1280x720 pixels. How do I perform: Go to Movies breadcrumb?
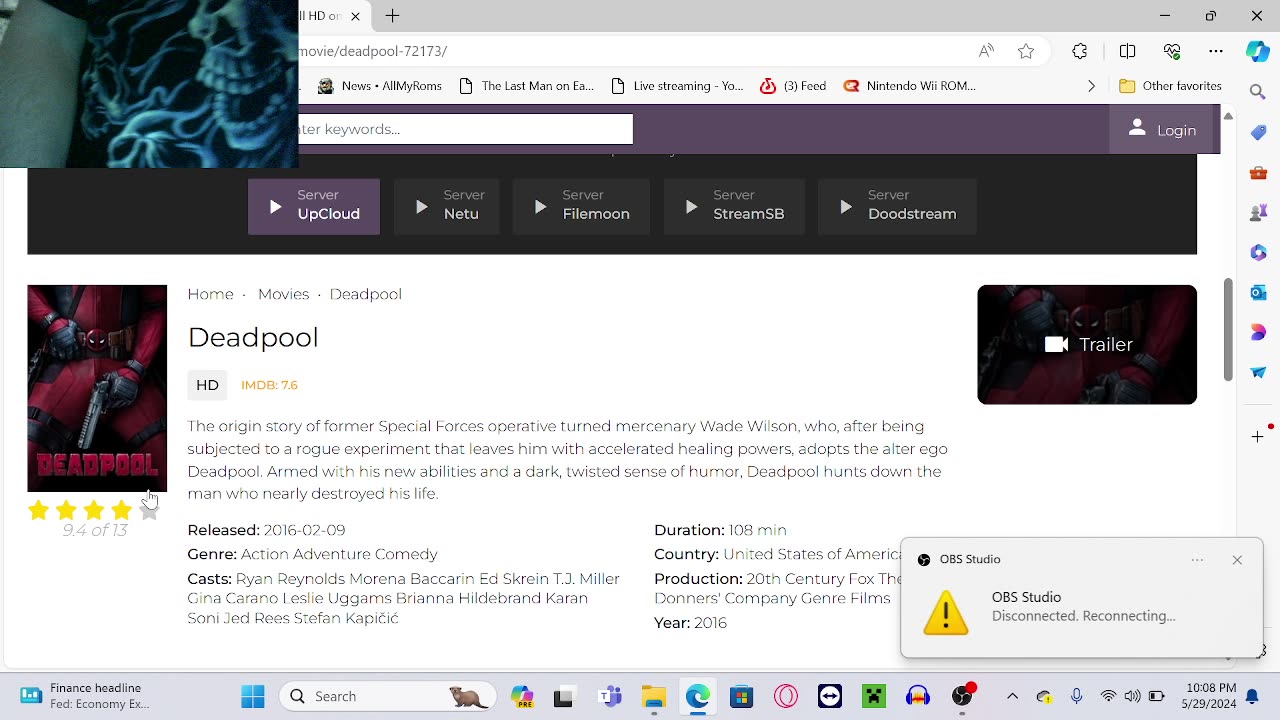point(283,294)
